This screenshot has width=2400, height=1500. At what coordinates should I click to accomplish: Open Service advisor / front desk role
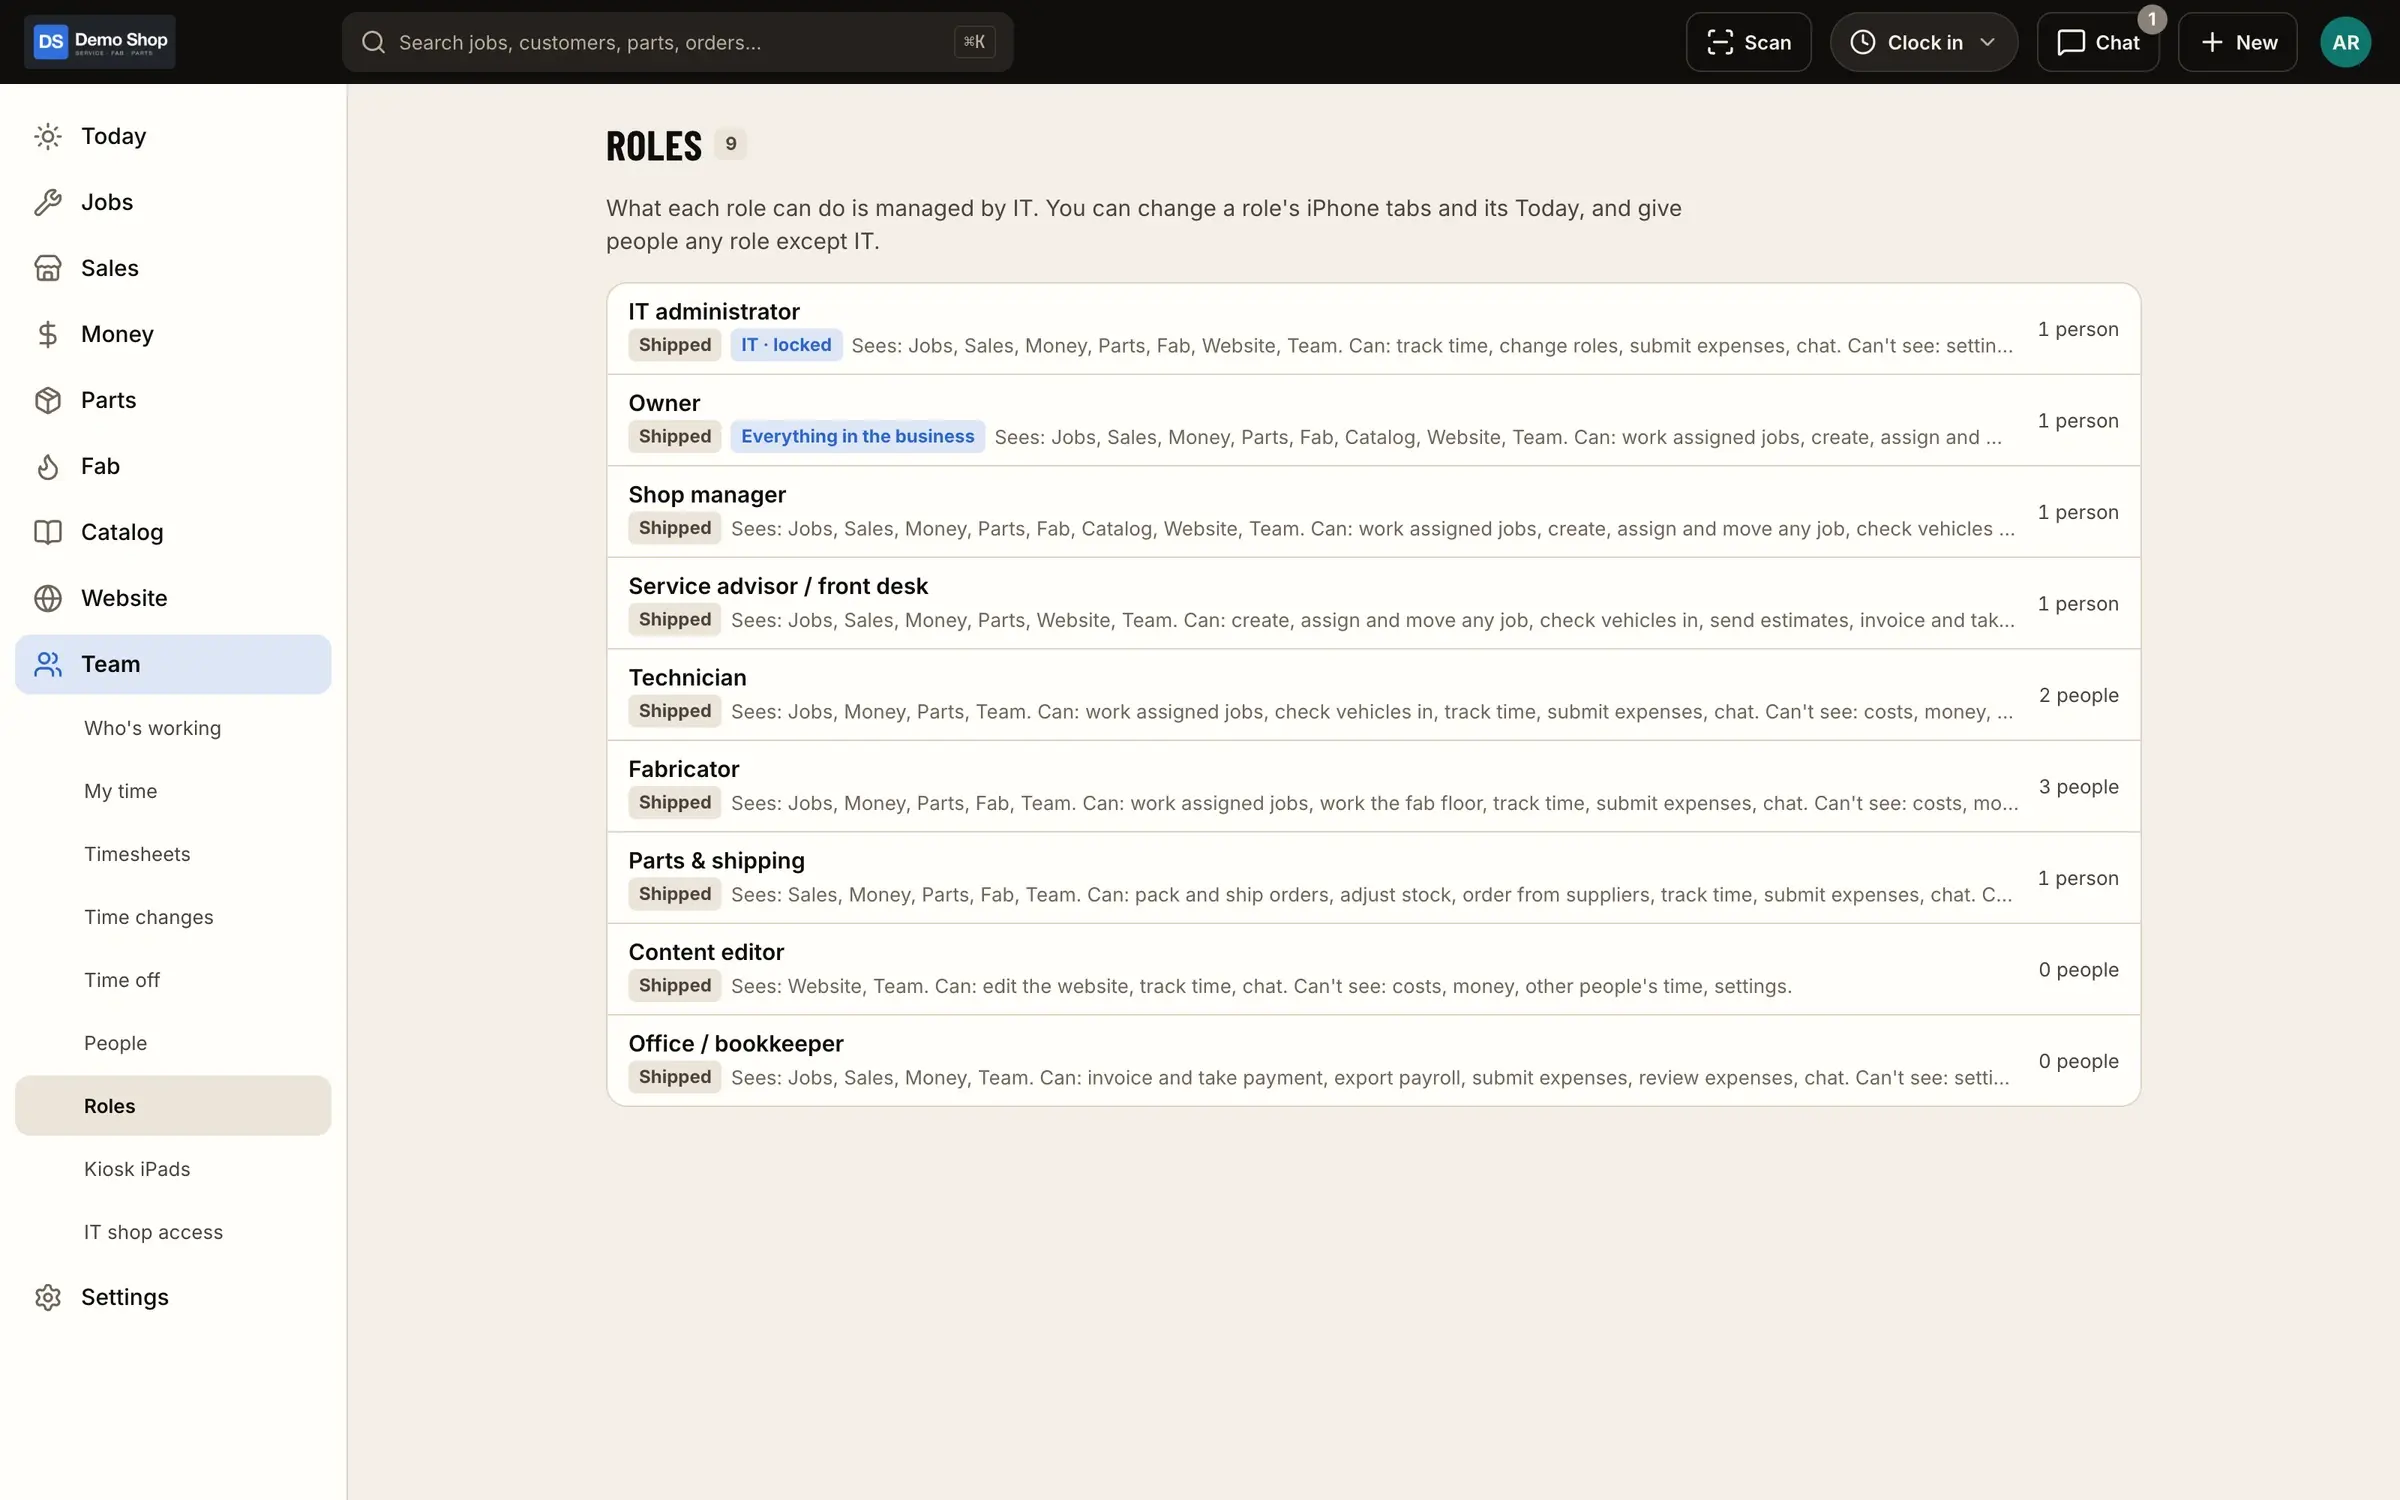coord(1373,603)
